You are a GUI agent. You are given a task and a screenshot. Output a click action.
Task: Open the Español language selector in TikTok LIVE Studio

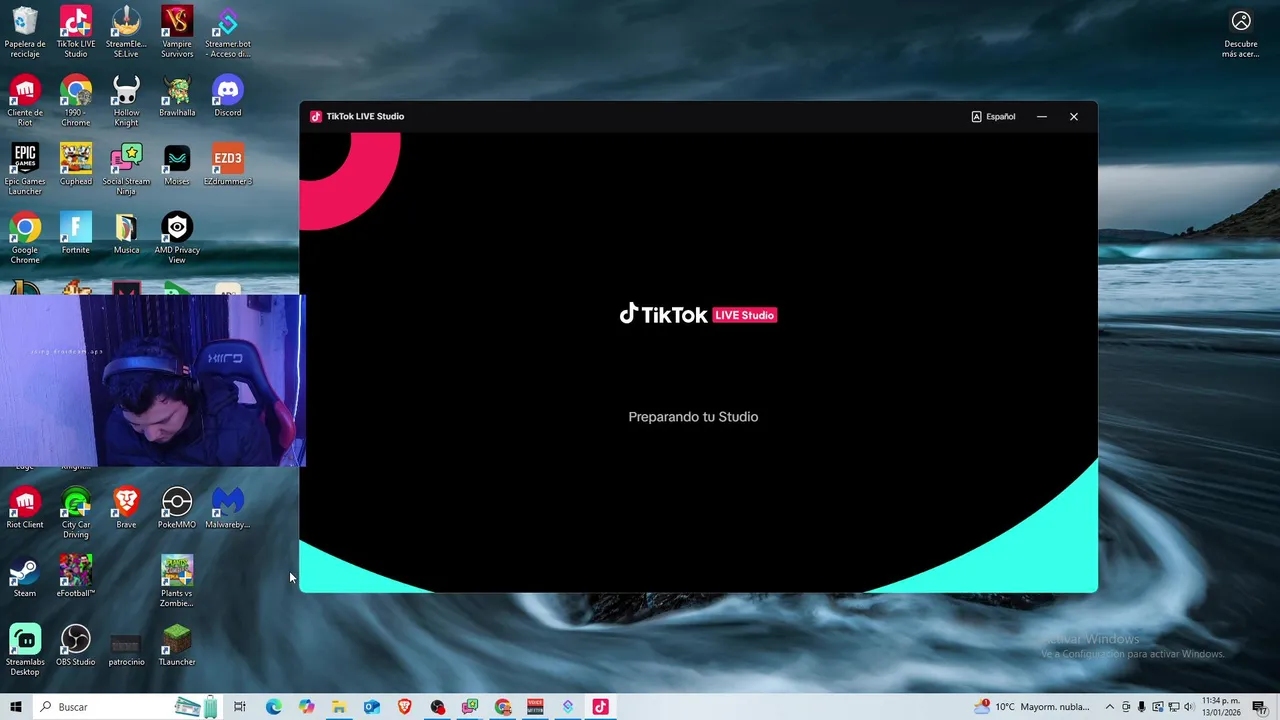click(993, 117)
